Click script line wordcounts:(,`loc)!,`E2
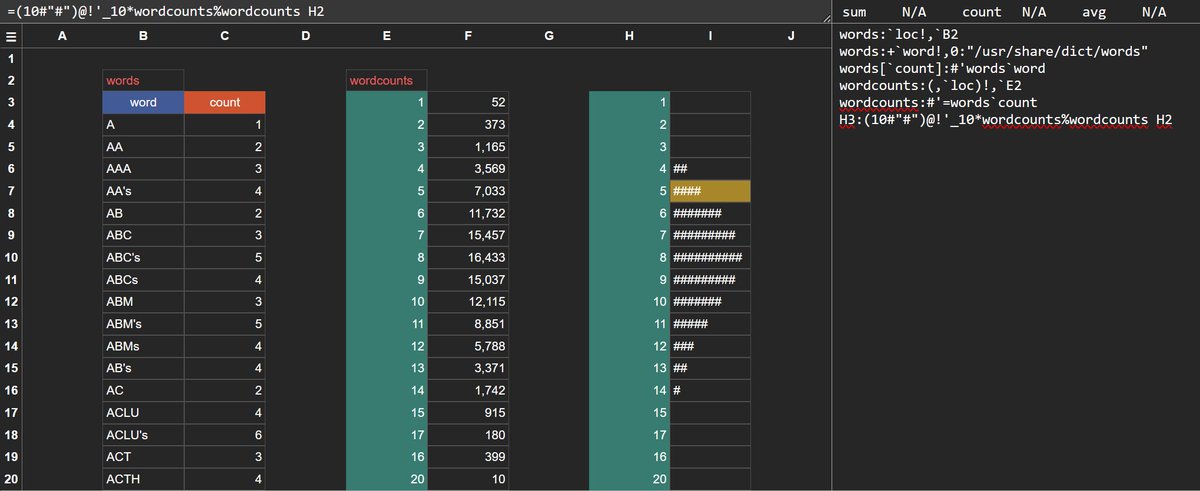 [x=930, y=86]
